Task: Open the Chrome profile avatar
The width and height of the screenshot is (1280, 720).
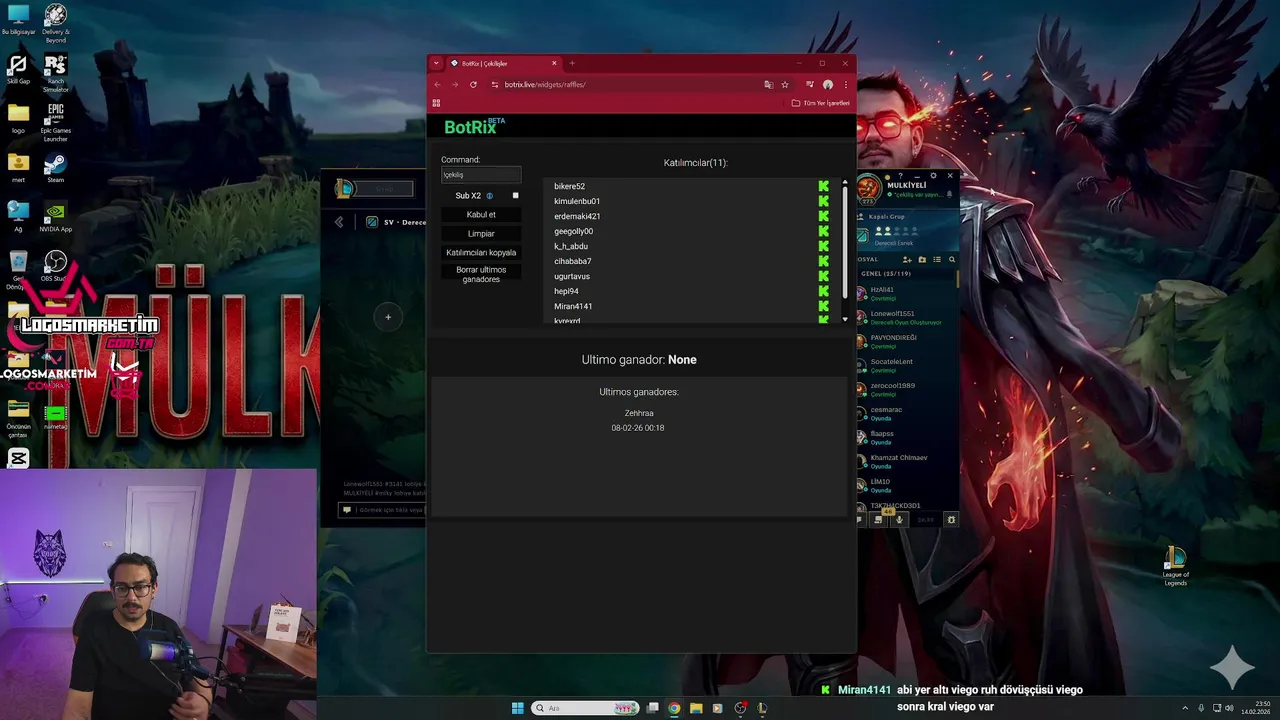Action: [x=827, y=85]
